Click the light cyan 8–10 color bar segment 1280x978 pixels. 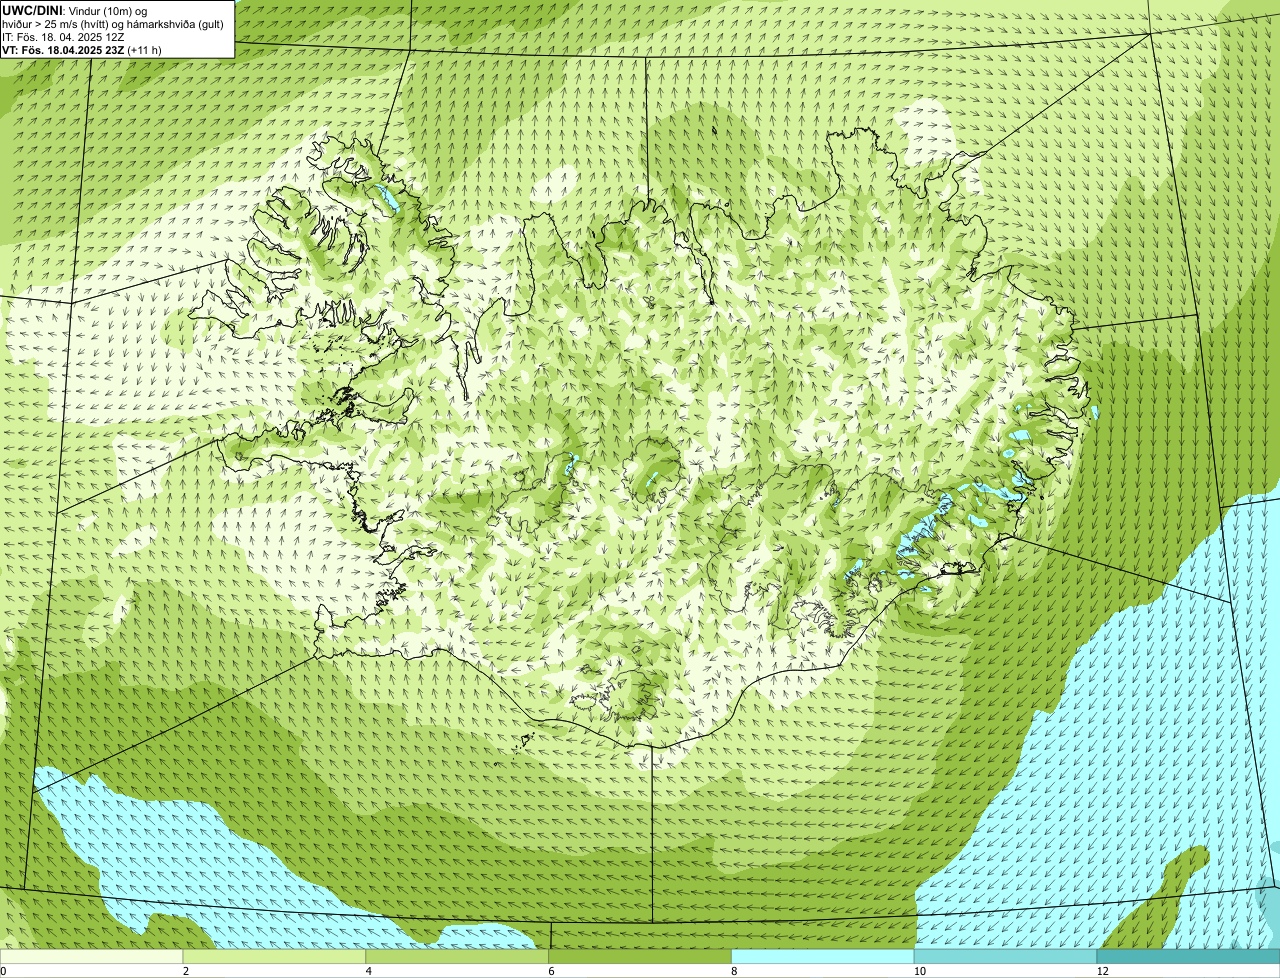coord(823,956)
